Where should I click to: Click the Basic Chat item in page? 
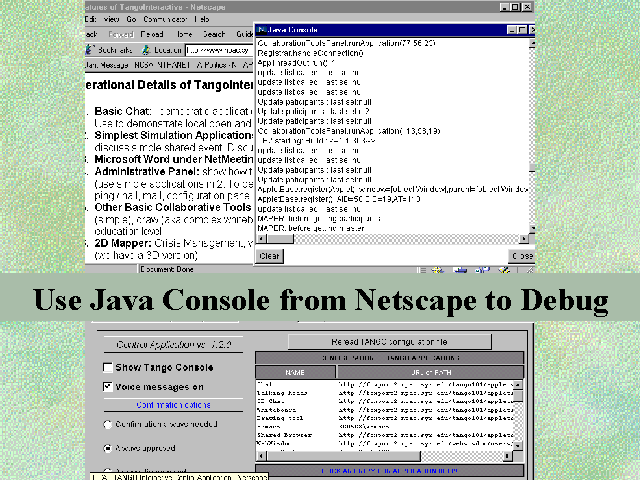click(123, 111)
